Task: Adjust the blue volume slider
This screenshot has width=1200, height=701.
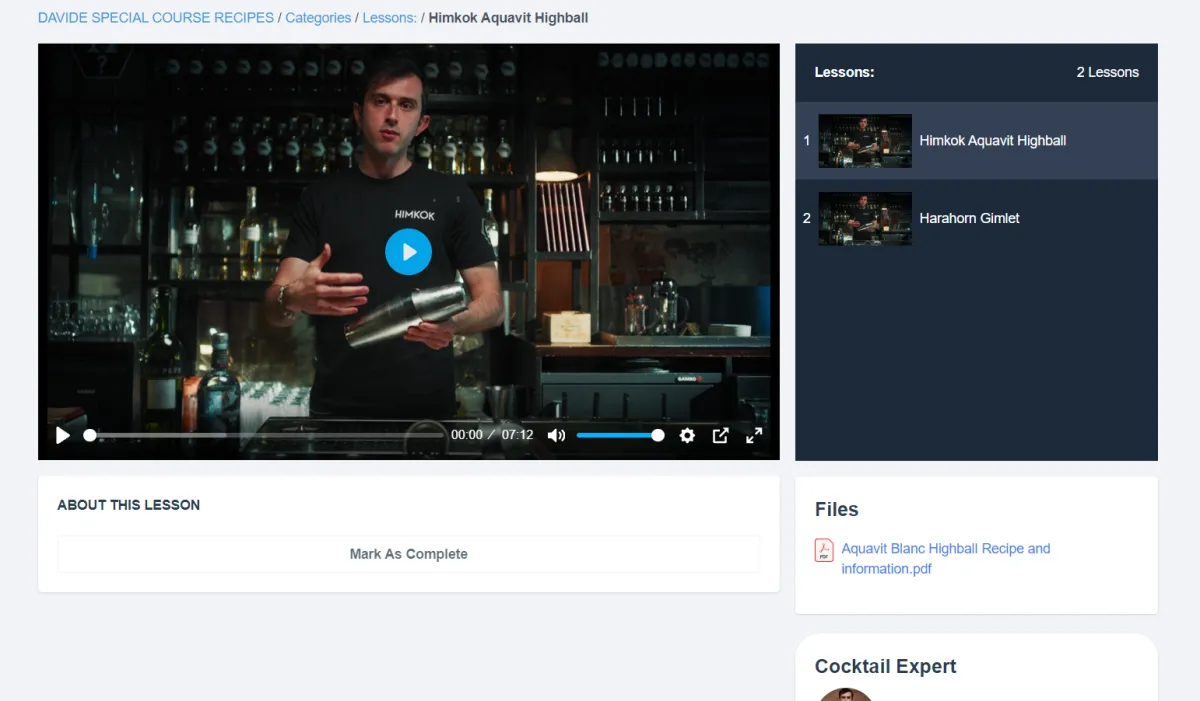Action: pos(620,435)
